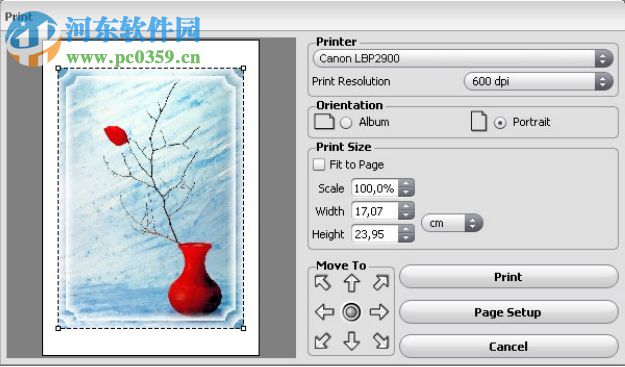Open the Canon LBP2900 printer dropdown

pyautogui.click(x=463, y=59)
